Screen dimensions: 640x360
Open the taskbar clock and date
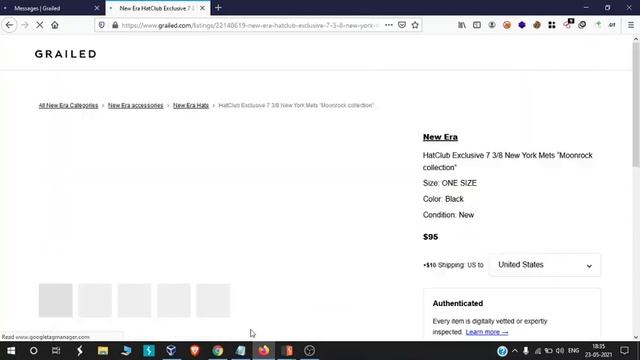598,351
